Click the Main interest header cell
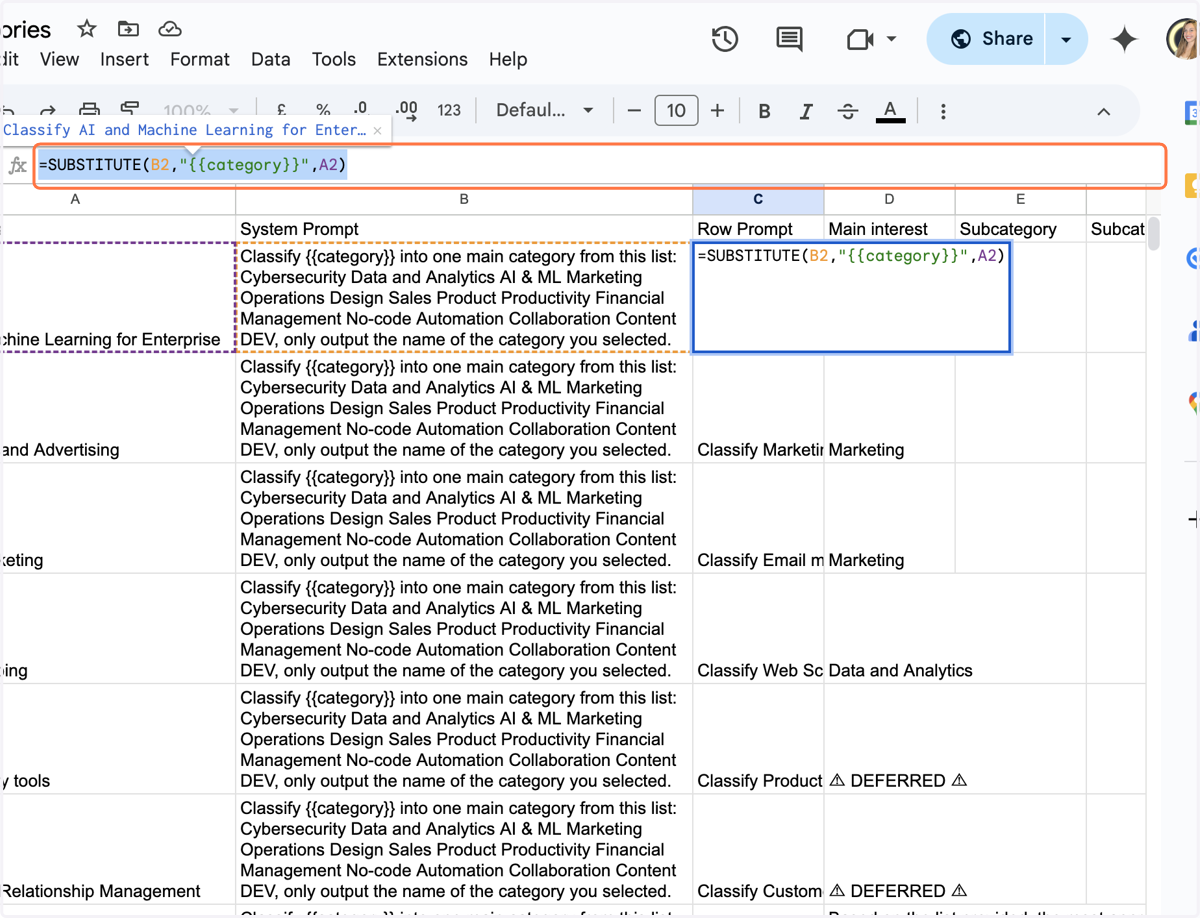The width and height of the screenshot is (1200, 918). pyautogui.click(x=890, y=229)
